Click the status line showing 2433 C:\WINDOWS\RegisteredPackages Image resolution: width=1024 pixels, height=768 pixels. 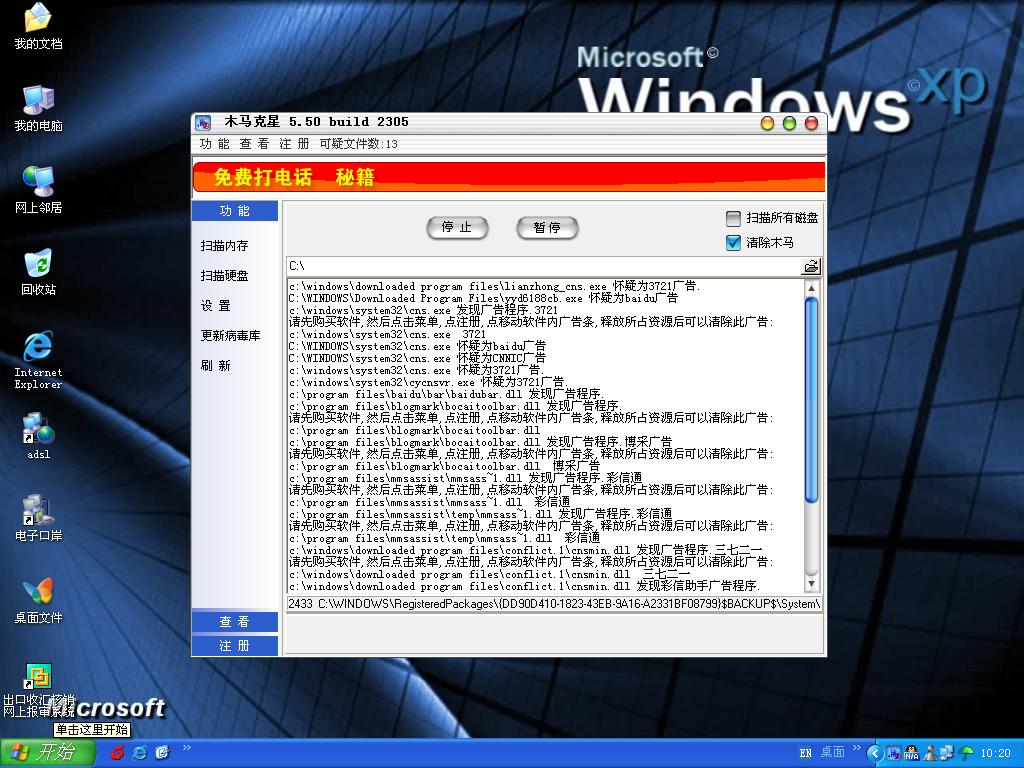[x=554, y=604]
